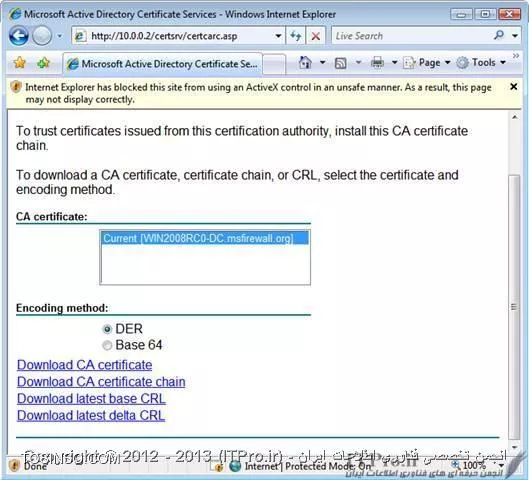Stop loading with the red X icon
The width and height of the screenshot is (529, 480).
click(315, 36)
